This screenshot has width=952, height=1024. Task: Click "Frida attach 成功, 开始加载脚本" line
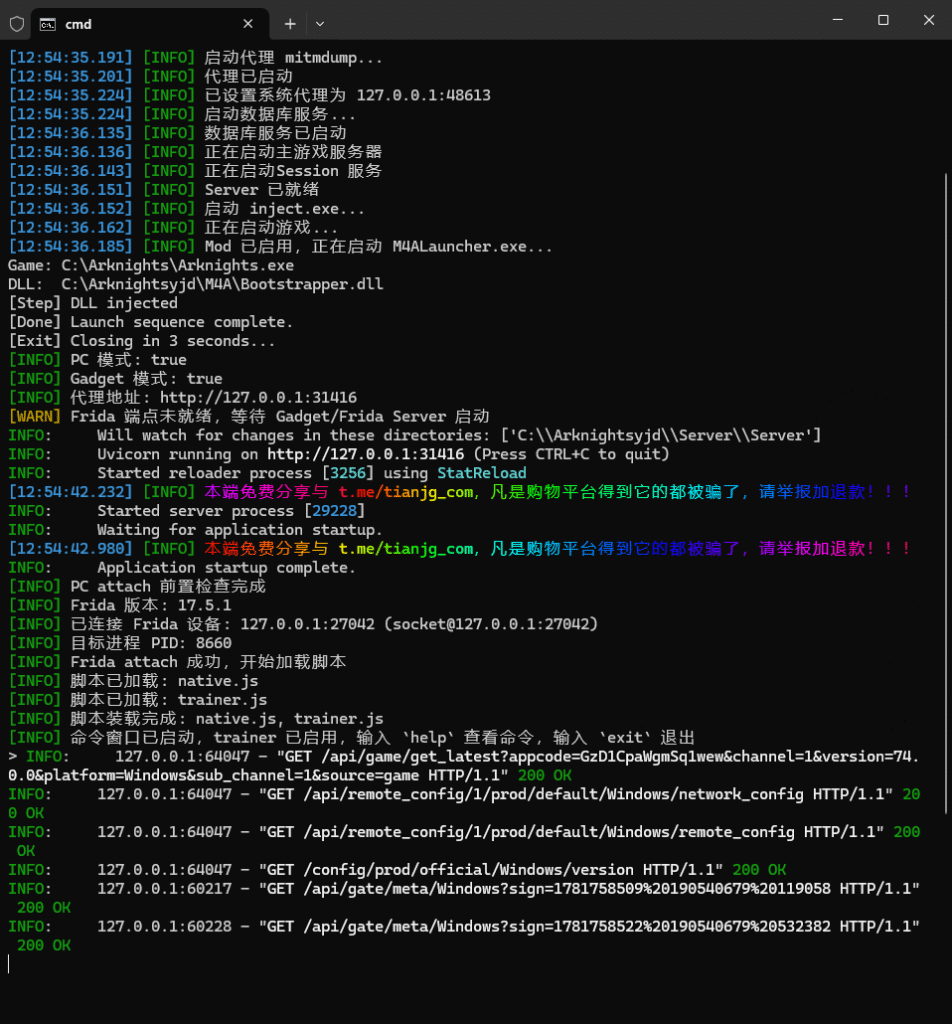tap(177, 662)
